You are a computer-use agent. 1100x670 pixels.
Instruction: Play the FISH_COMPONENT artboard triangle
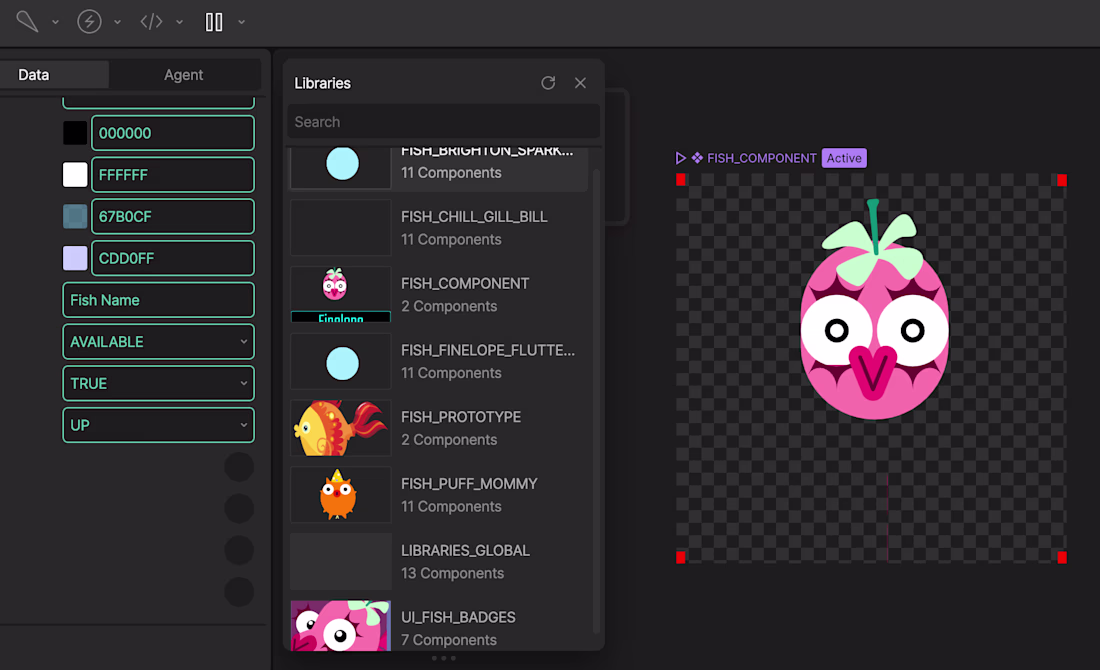tap(680, 158)
